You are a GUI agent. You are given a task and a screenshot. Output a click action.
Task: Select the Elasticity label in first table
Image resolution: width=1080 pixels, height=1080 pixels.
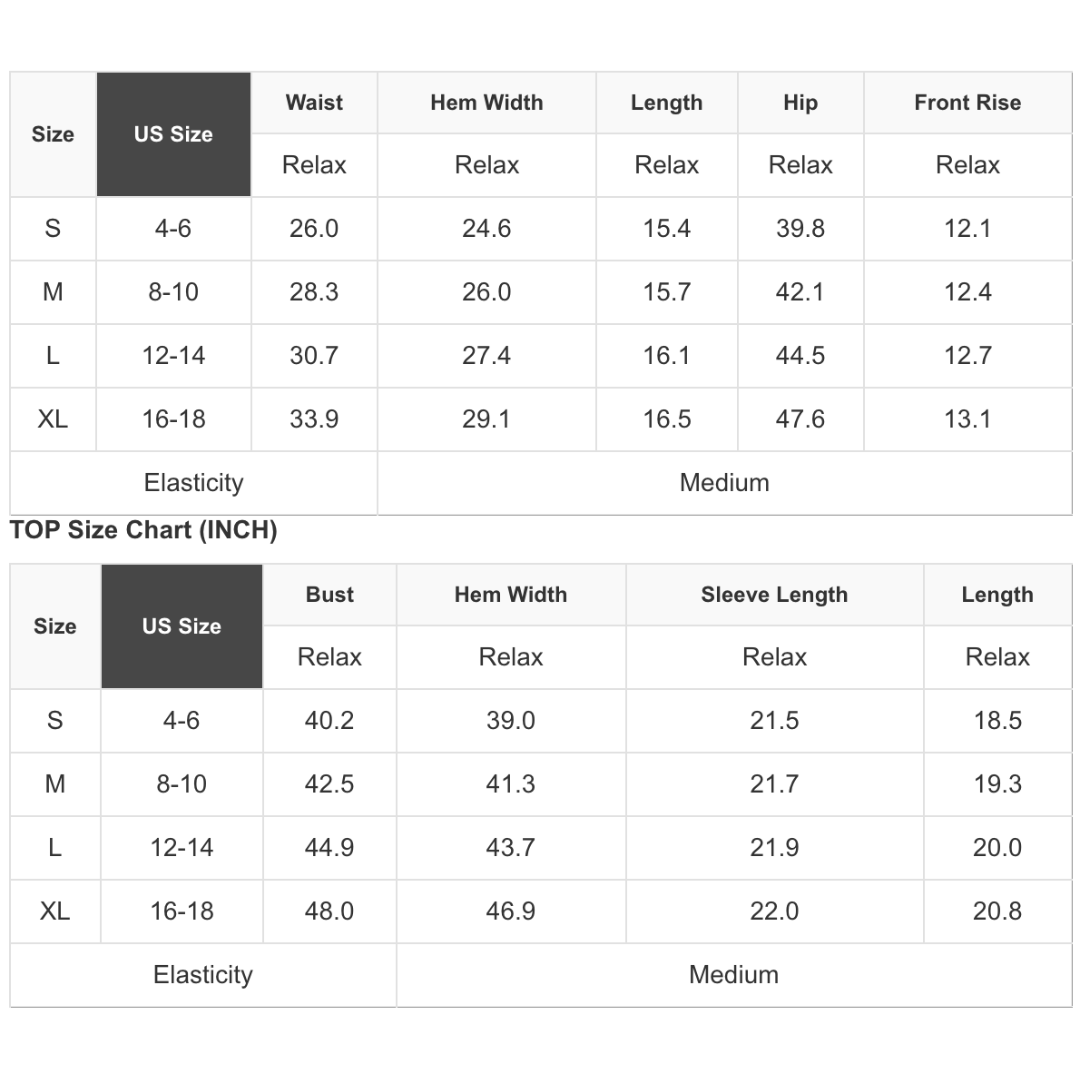pos(194,483)
